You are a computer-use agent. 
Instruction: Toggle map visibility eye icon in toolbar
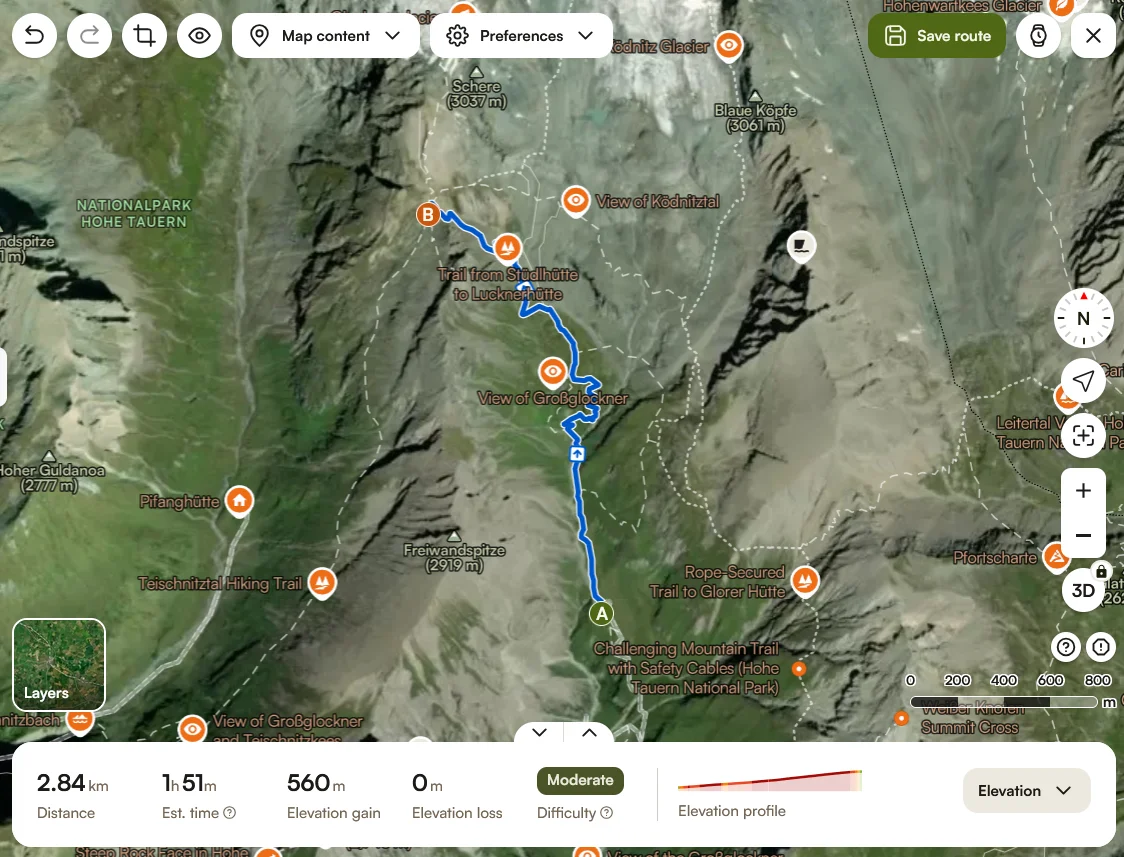pos(199,35)
